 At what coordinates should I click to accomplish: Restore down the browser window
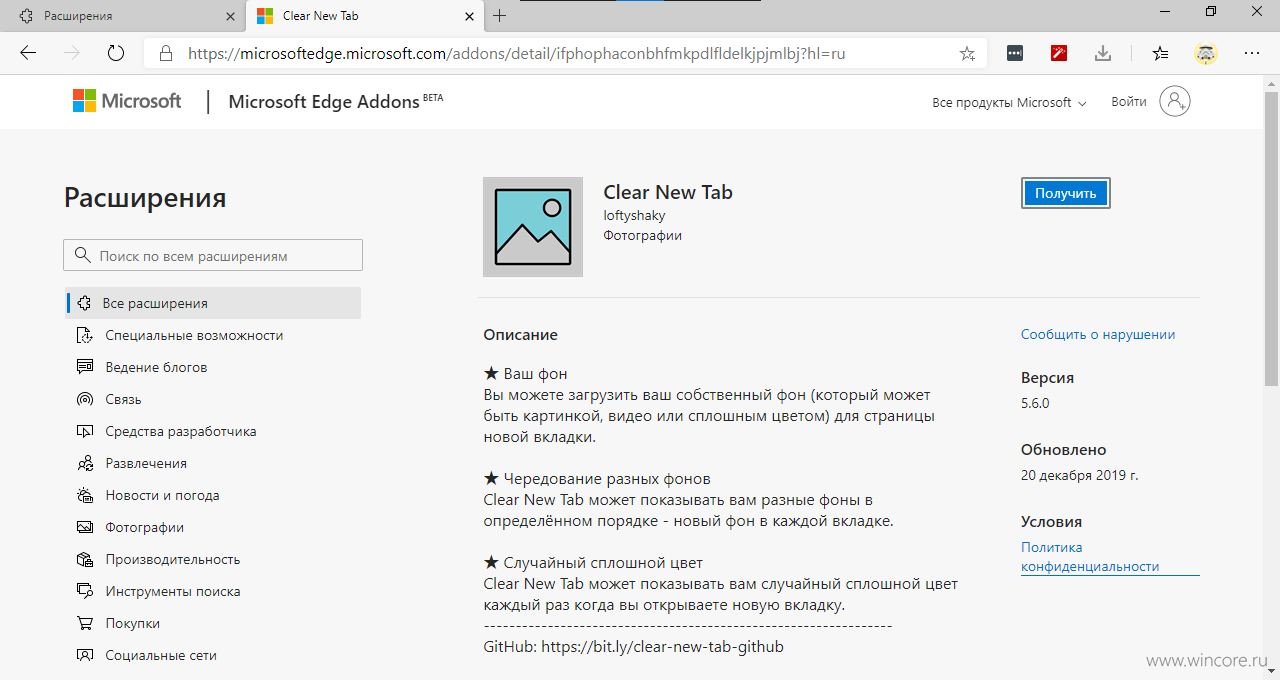[x=1211, y=12]
